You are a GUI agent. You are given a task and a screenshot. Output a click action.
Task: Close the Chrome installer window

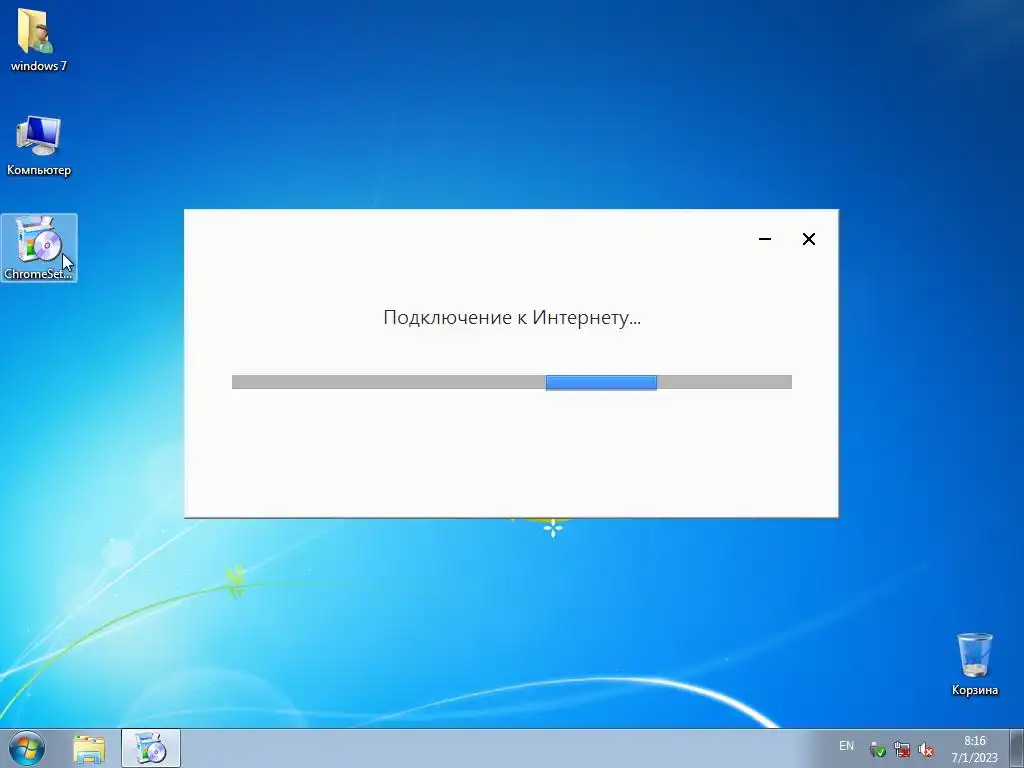pyautogui.click(x=808, y=239)
